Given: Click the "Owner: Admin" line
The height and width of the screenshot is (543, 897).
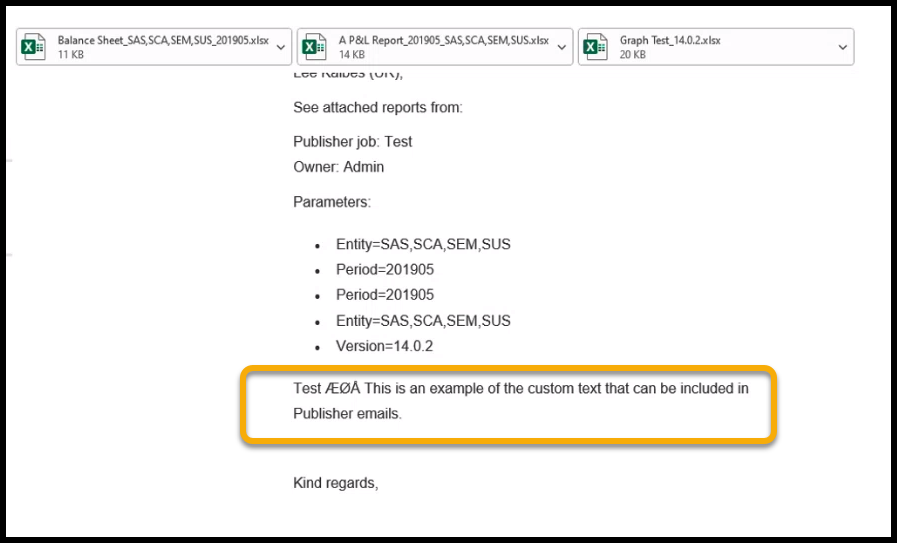Looking at the screenshot, I should 338,167.
